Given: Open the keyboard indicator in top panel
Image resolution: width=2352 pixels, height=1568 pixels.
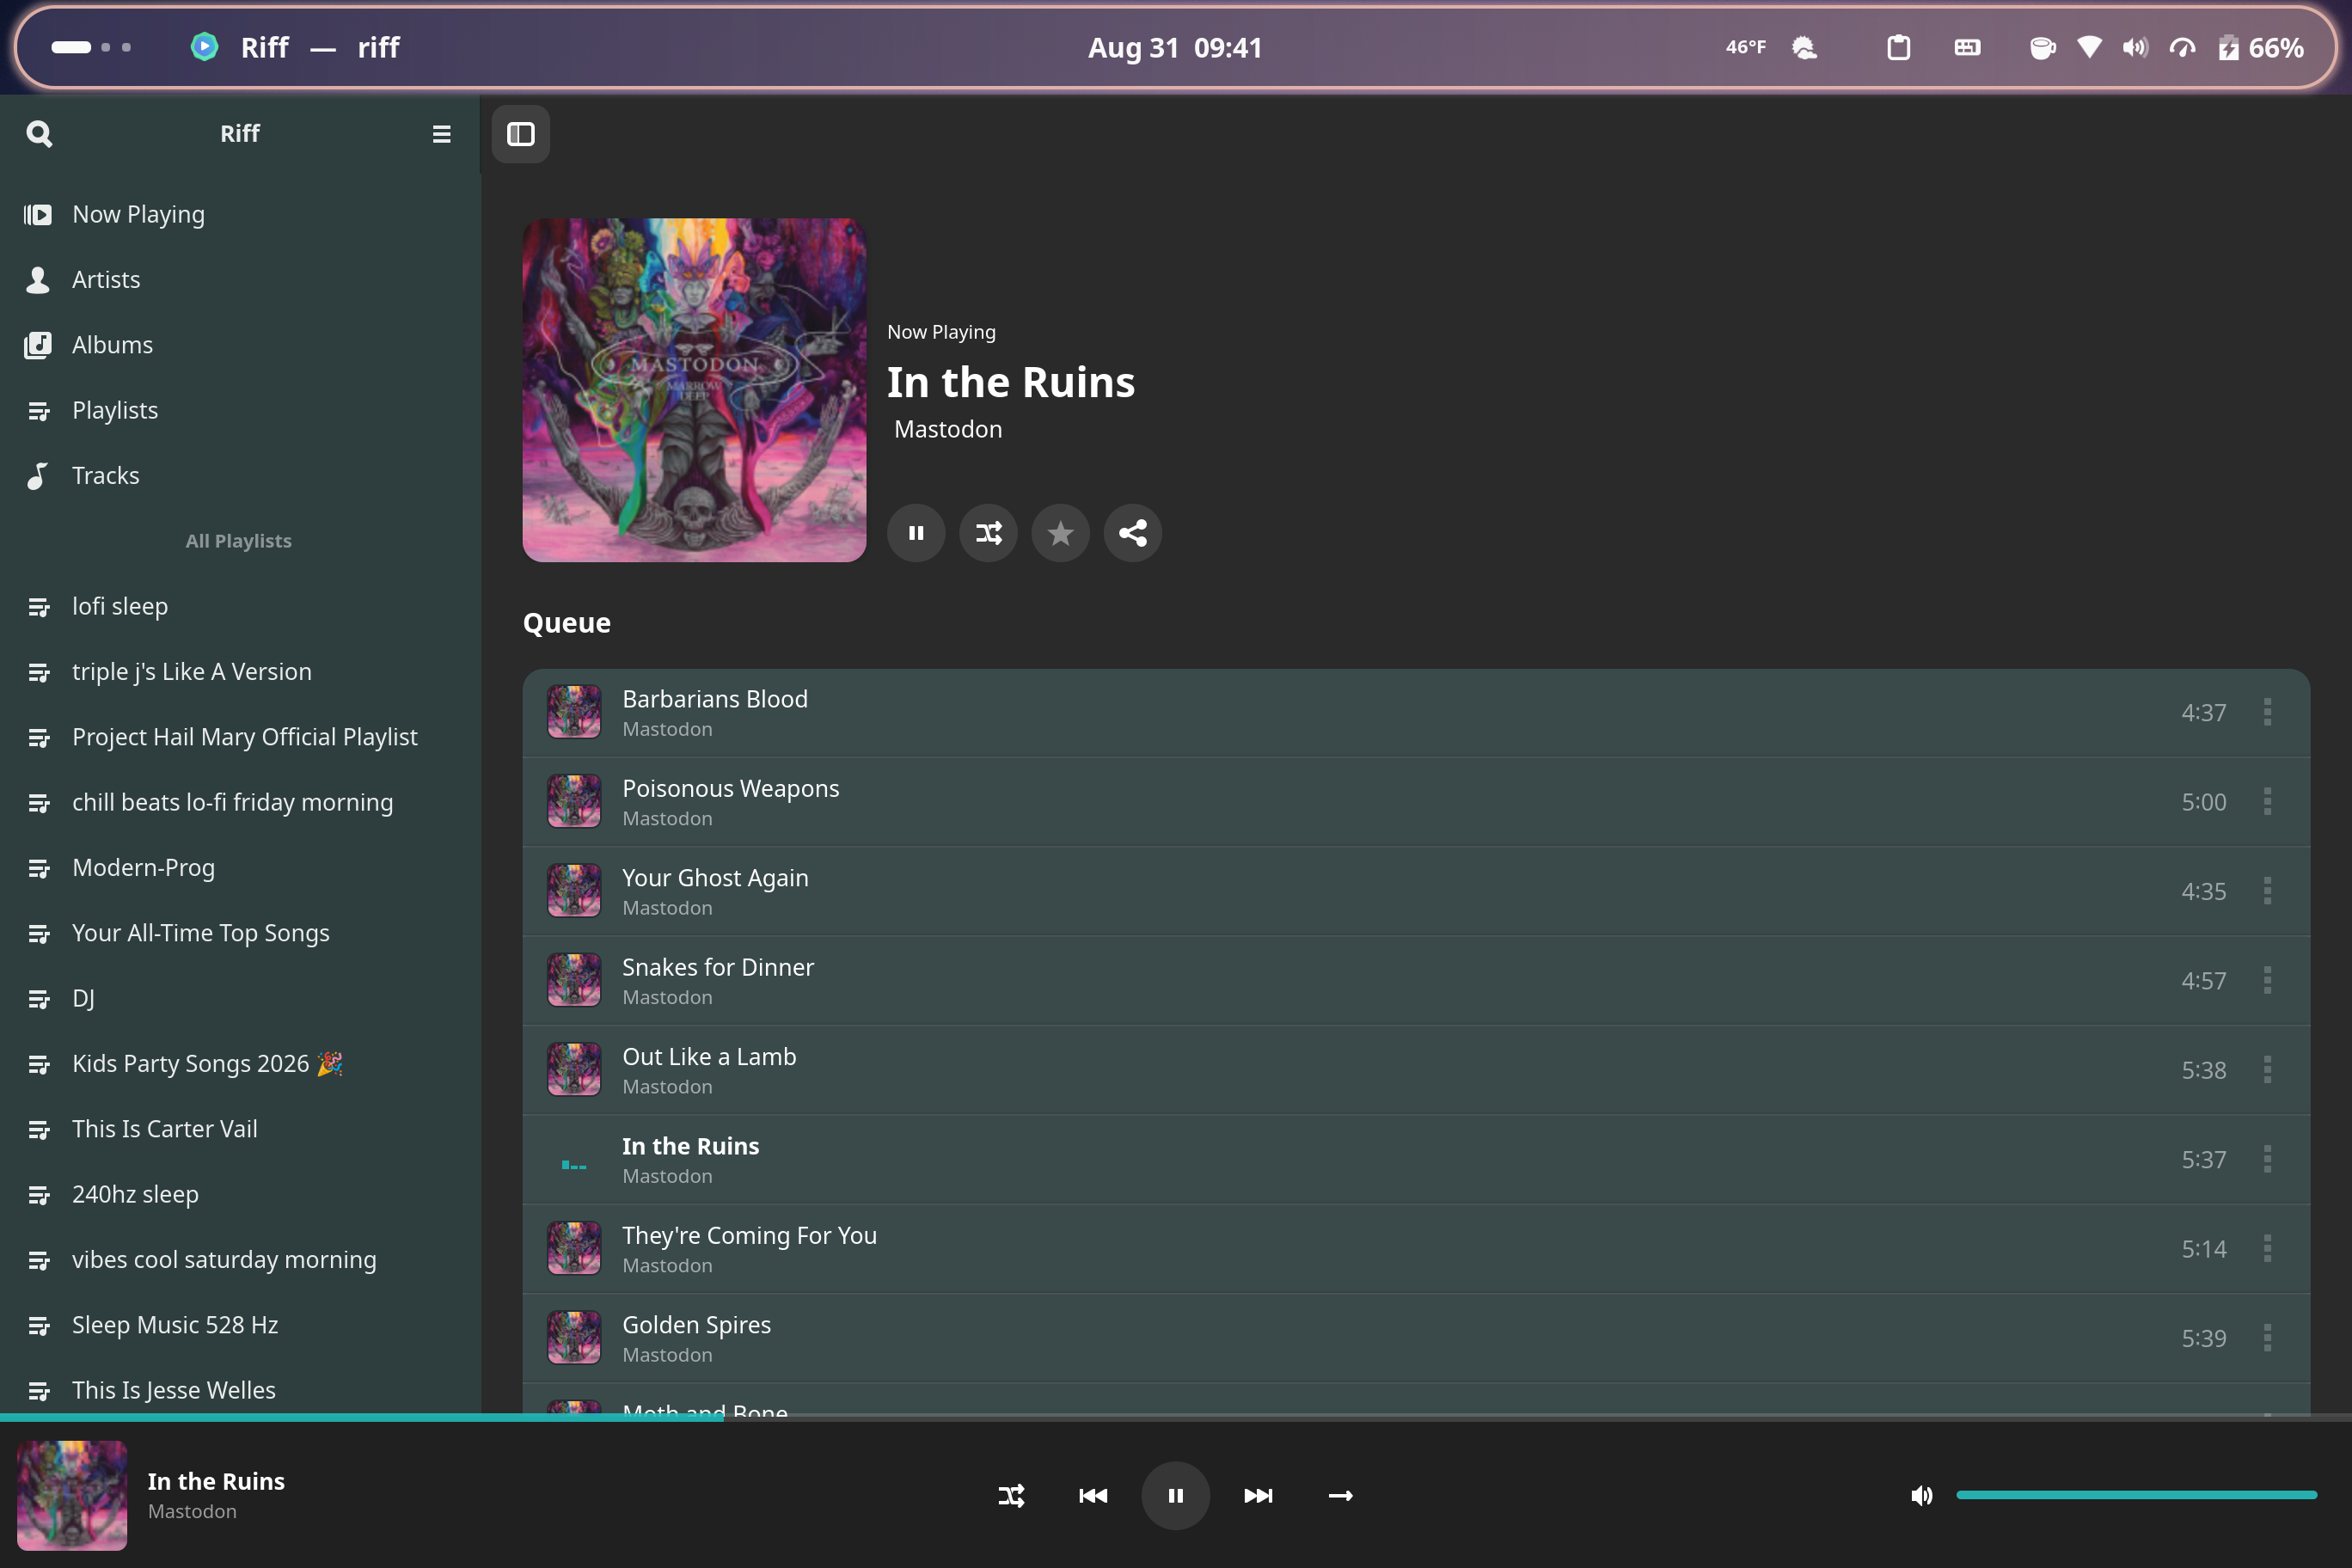Looking at the screenshot, I should 1967,47.
